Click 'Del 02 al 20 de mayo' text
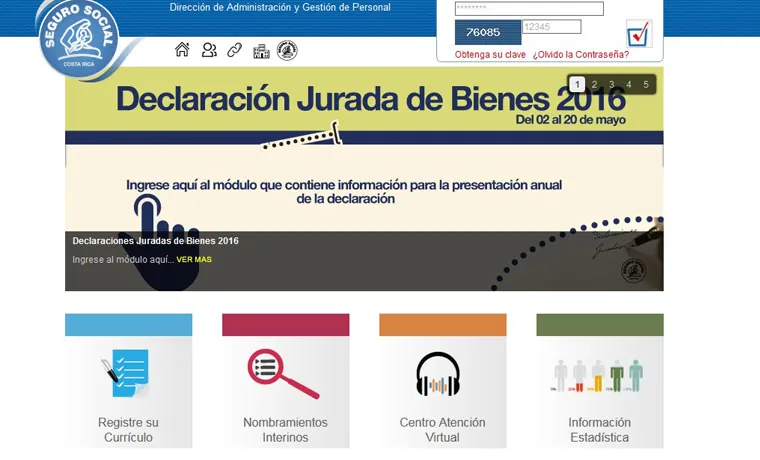The image size is (760, 460). (x=570, y=120)
